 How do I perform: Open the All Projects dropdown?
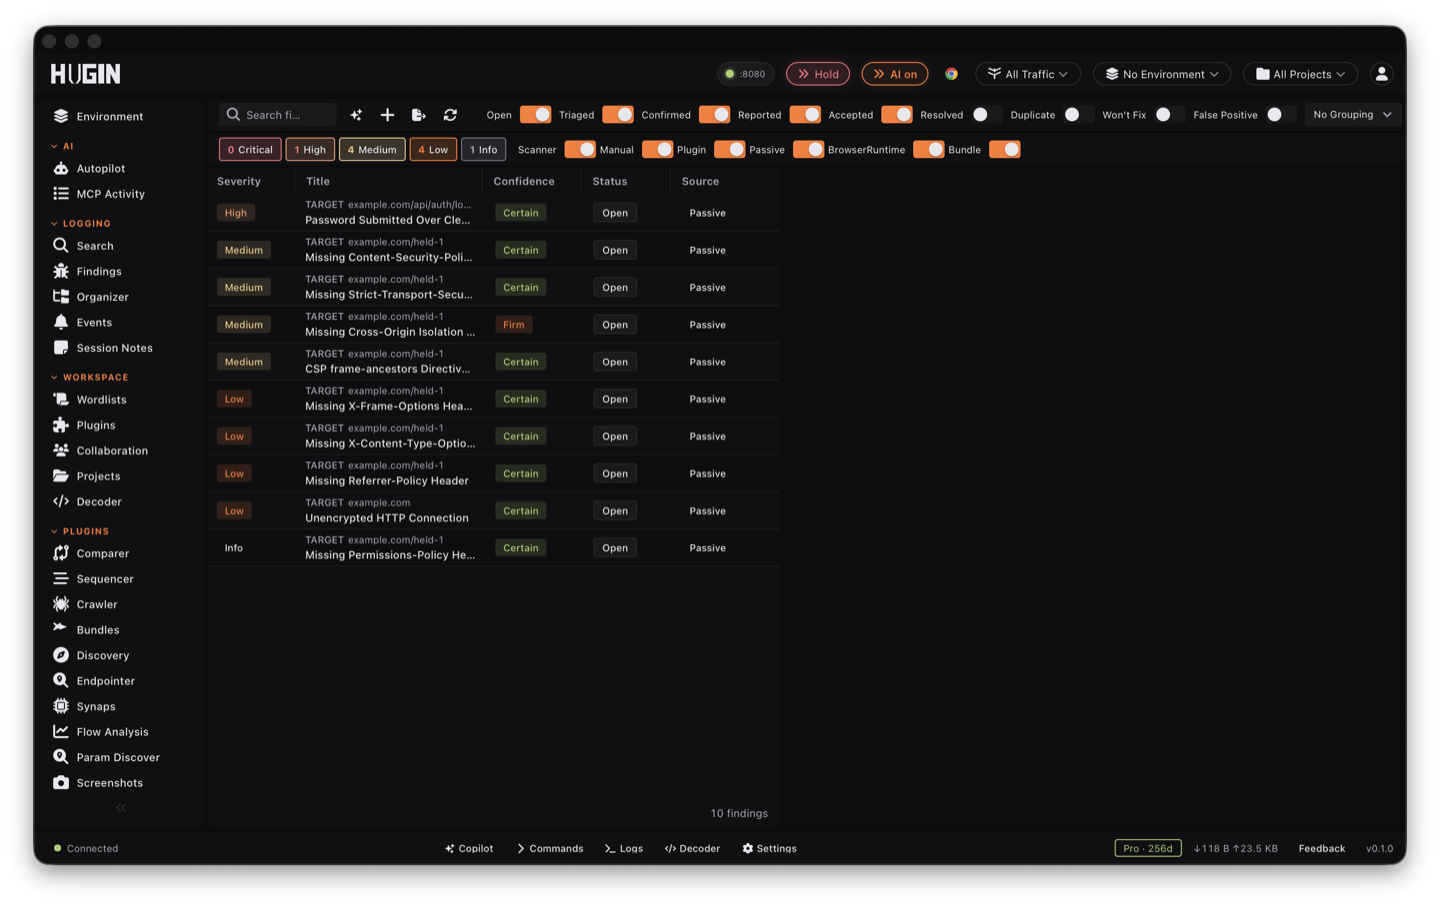(x=1300, y=74)
